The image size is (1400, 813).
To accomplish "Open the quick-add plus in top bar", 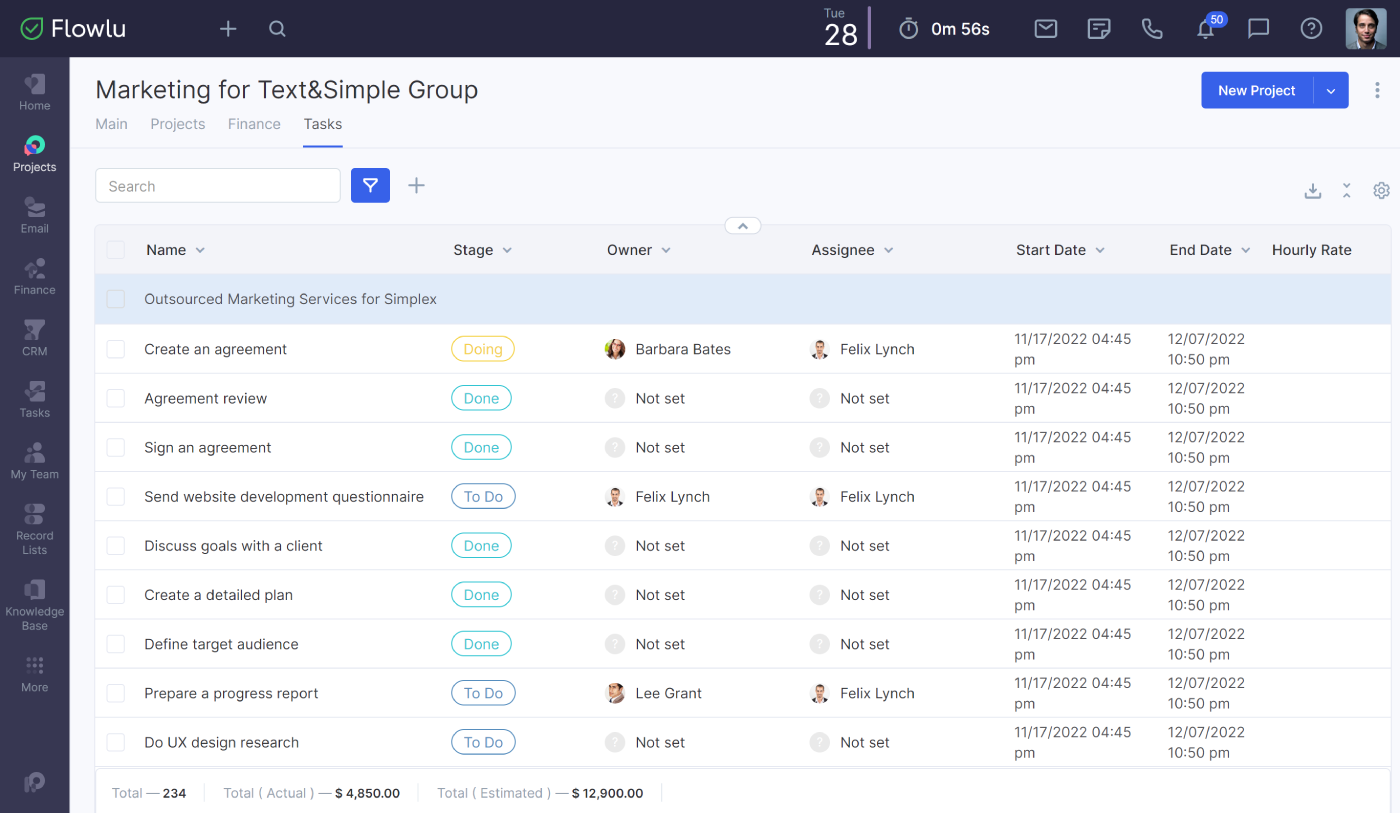I will coord(228,29).
